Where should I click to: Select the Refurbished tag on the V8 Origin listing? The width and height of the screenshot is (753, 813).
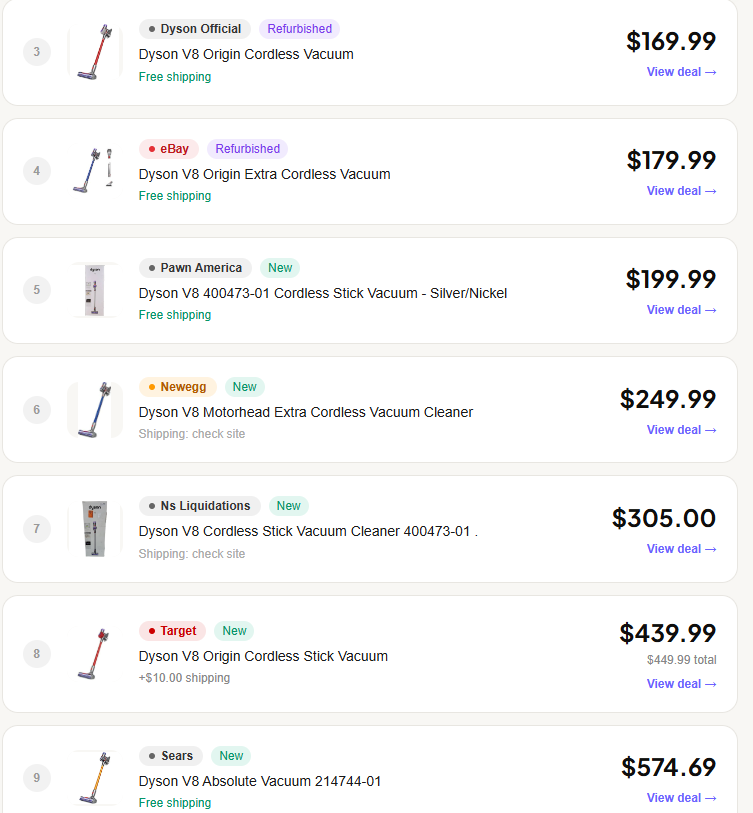click(299, 29)
